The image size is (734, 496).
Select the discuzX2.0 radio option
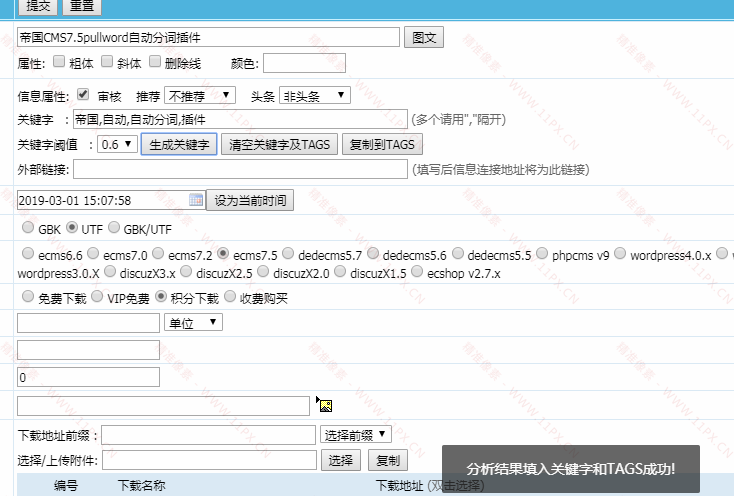coord(264,271)
